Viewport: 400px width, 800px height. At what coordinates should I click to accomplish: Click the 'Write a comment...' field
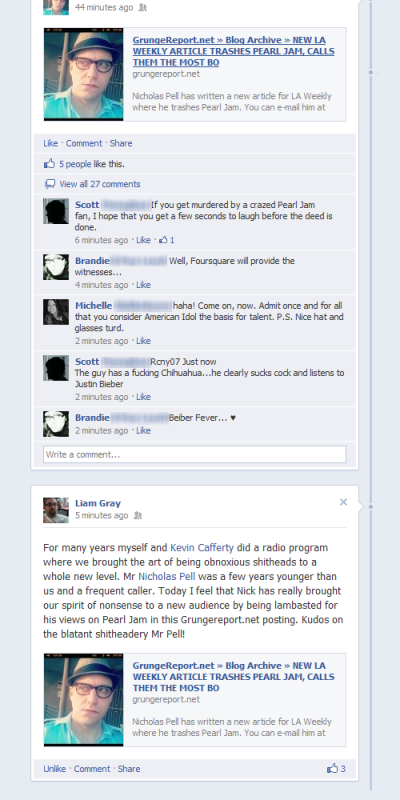194,454
